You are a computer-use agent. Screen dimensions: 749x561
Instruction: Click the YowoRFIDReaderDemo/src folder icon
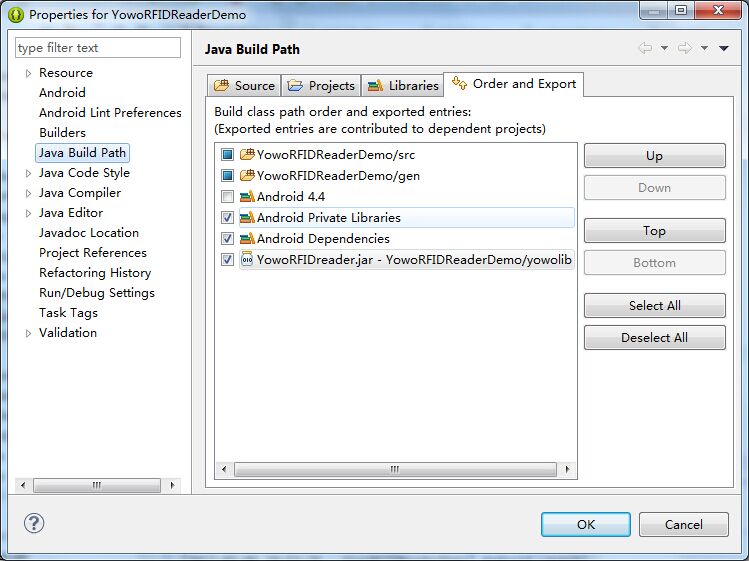(247, 154)
